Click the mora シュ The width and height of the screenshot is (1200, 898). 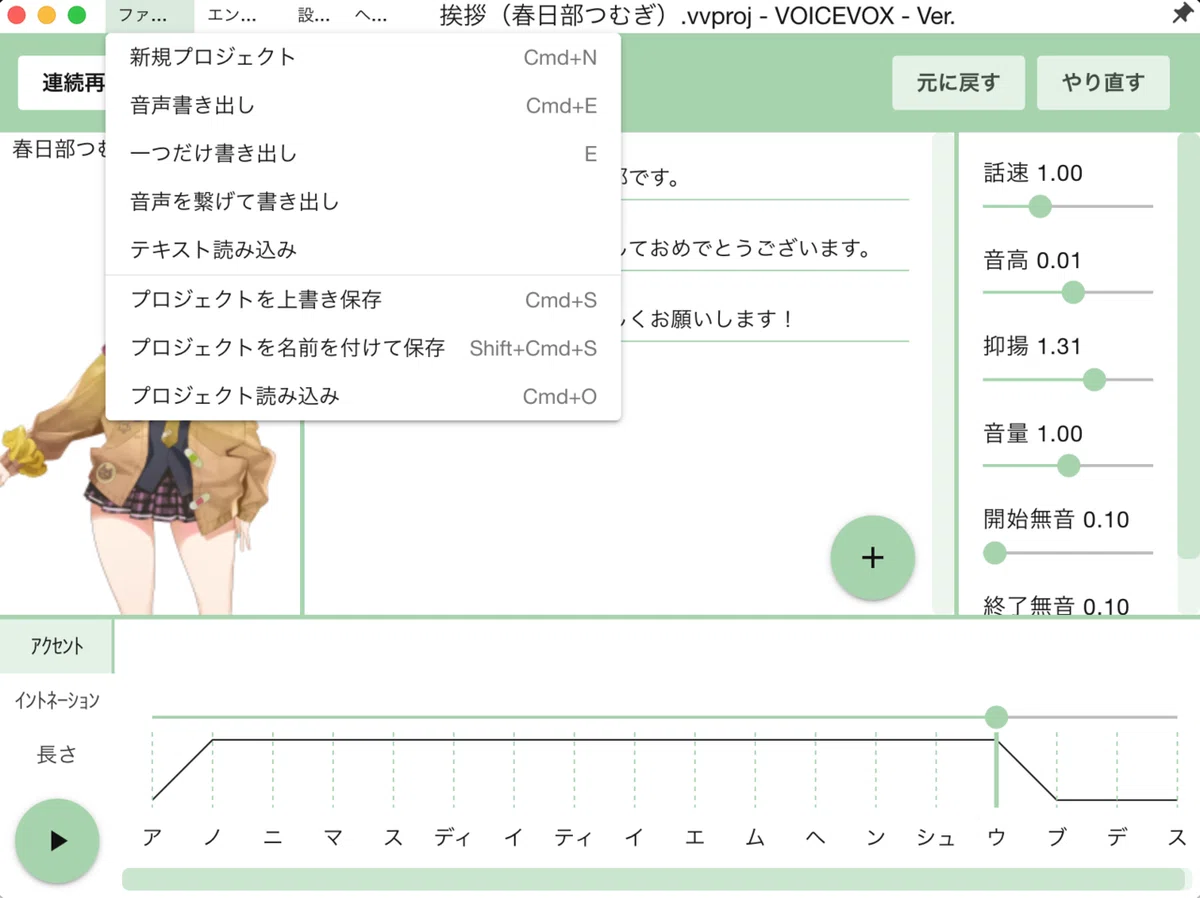[x=936, y=838]
